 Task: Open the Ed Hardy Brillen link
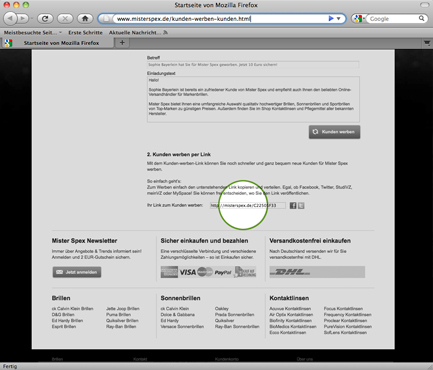tap(67, 320)
